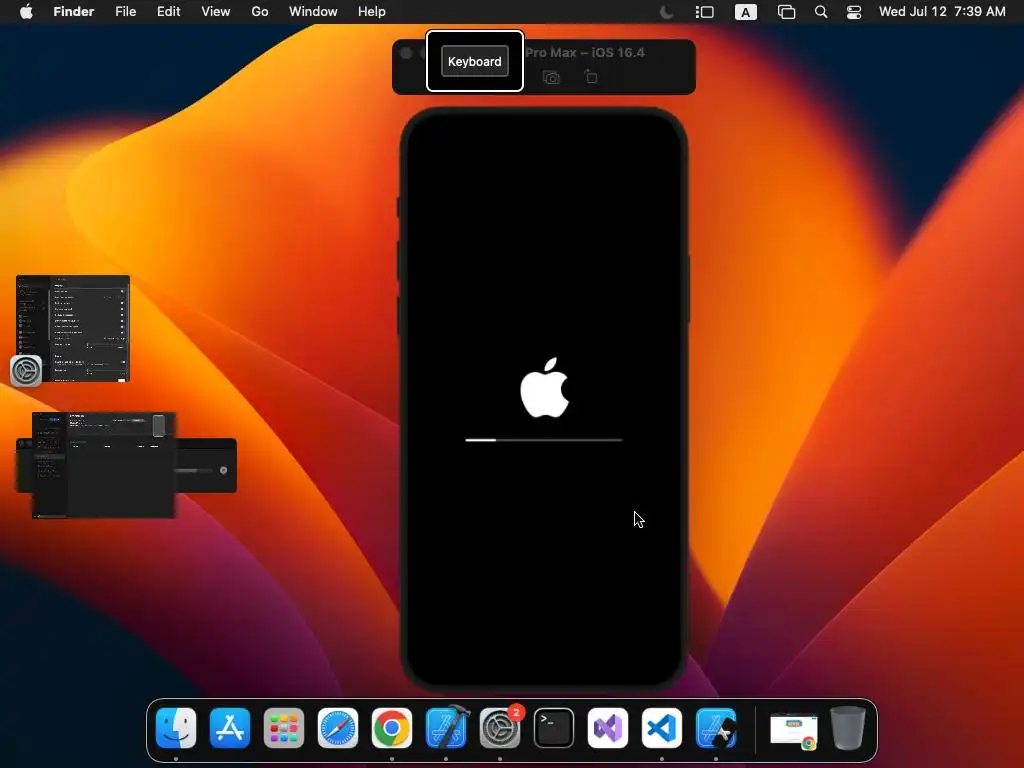The width and height of the screenshot is (1024, 768).
Task: Open the Window menu
Action: [313, 12]
